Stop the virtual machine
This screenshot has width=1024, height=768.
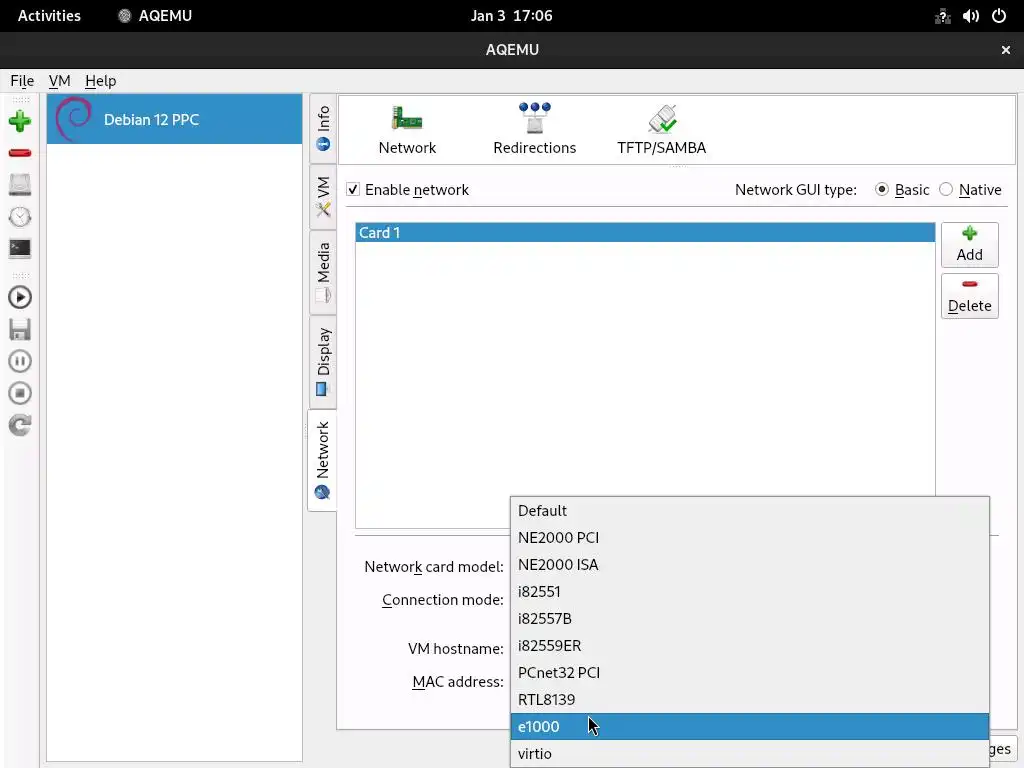pos(20,393)
